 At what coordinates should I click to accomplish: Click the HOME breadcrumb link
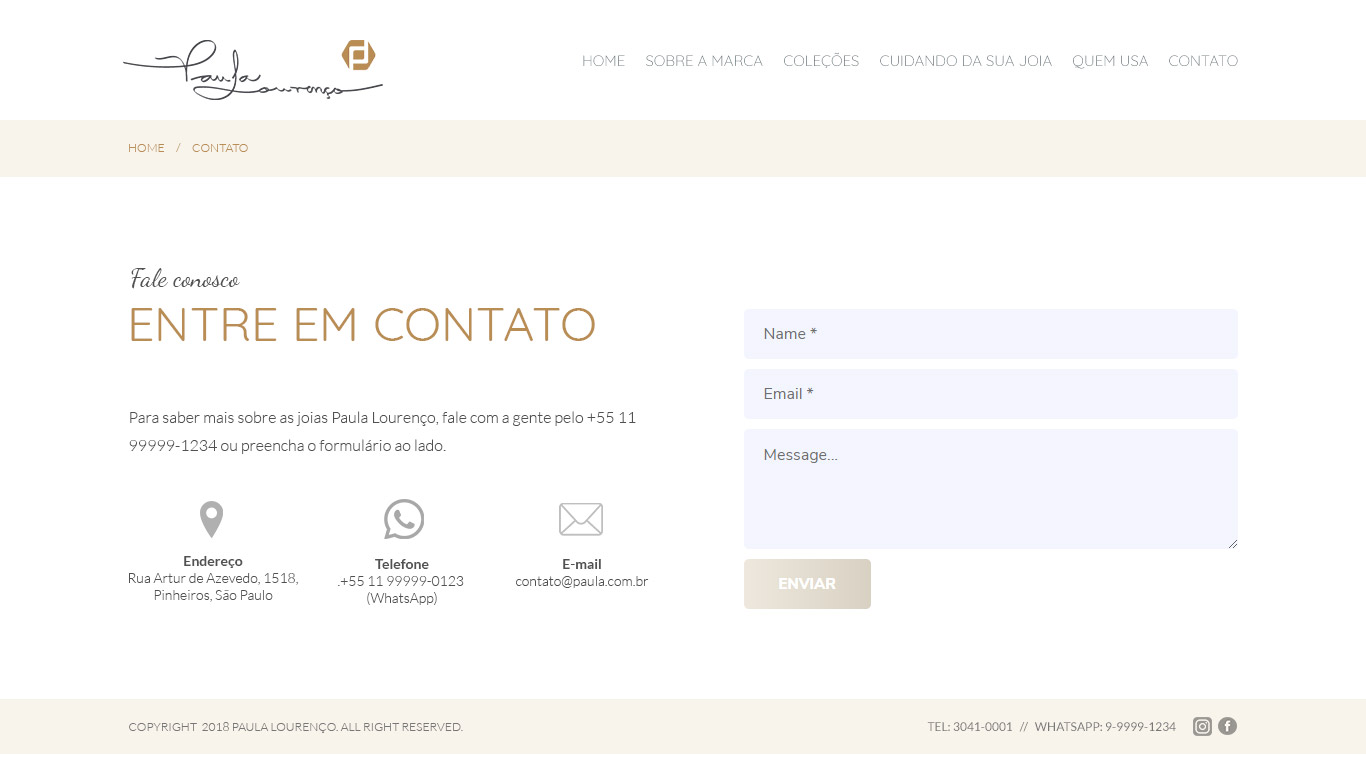coord(146,148)
